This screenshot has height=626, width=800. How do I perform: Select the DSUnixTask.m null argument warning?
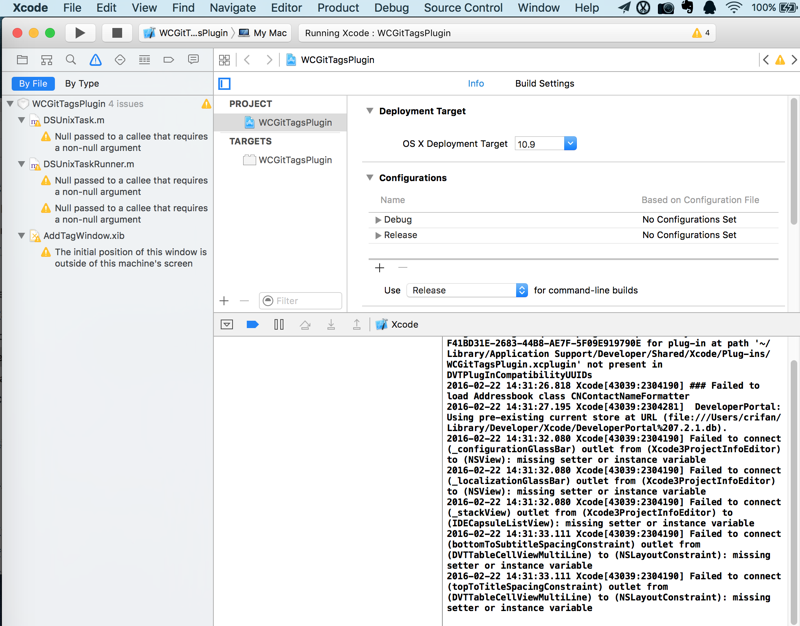click(126, 142)
